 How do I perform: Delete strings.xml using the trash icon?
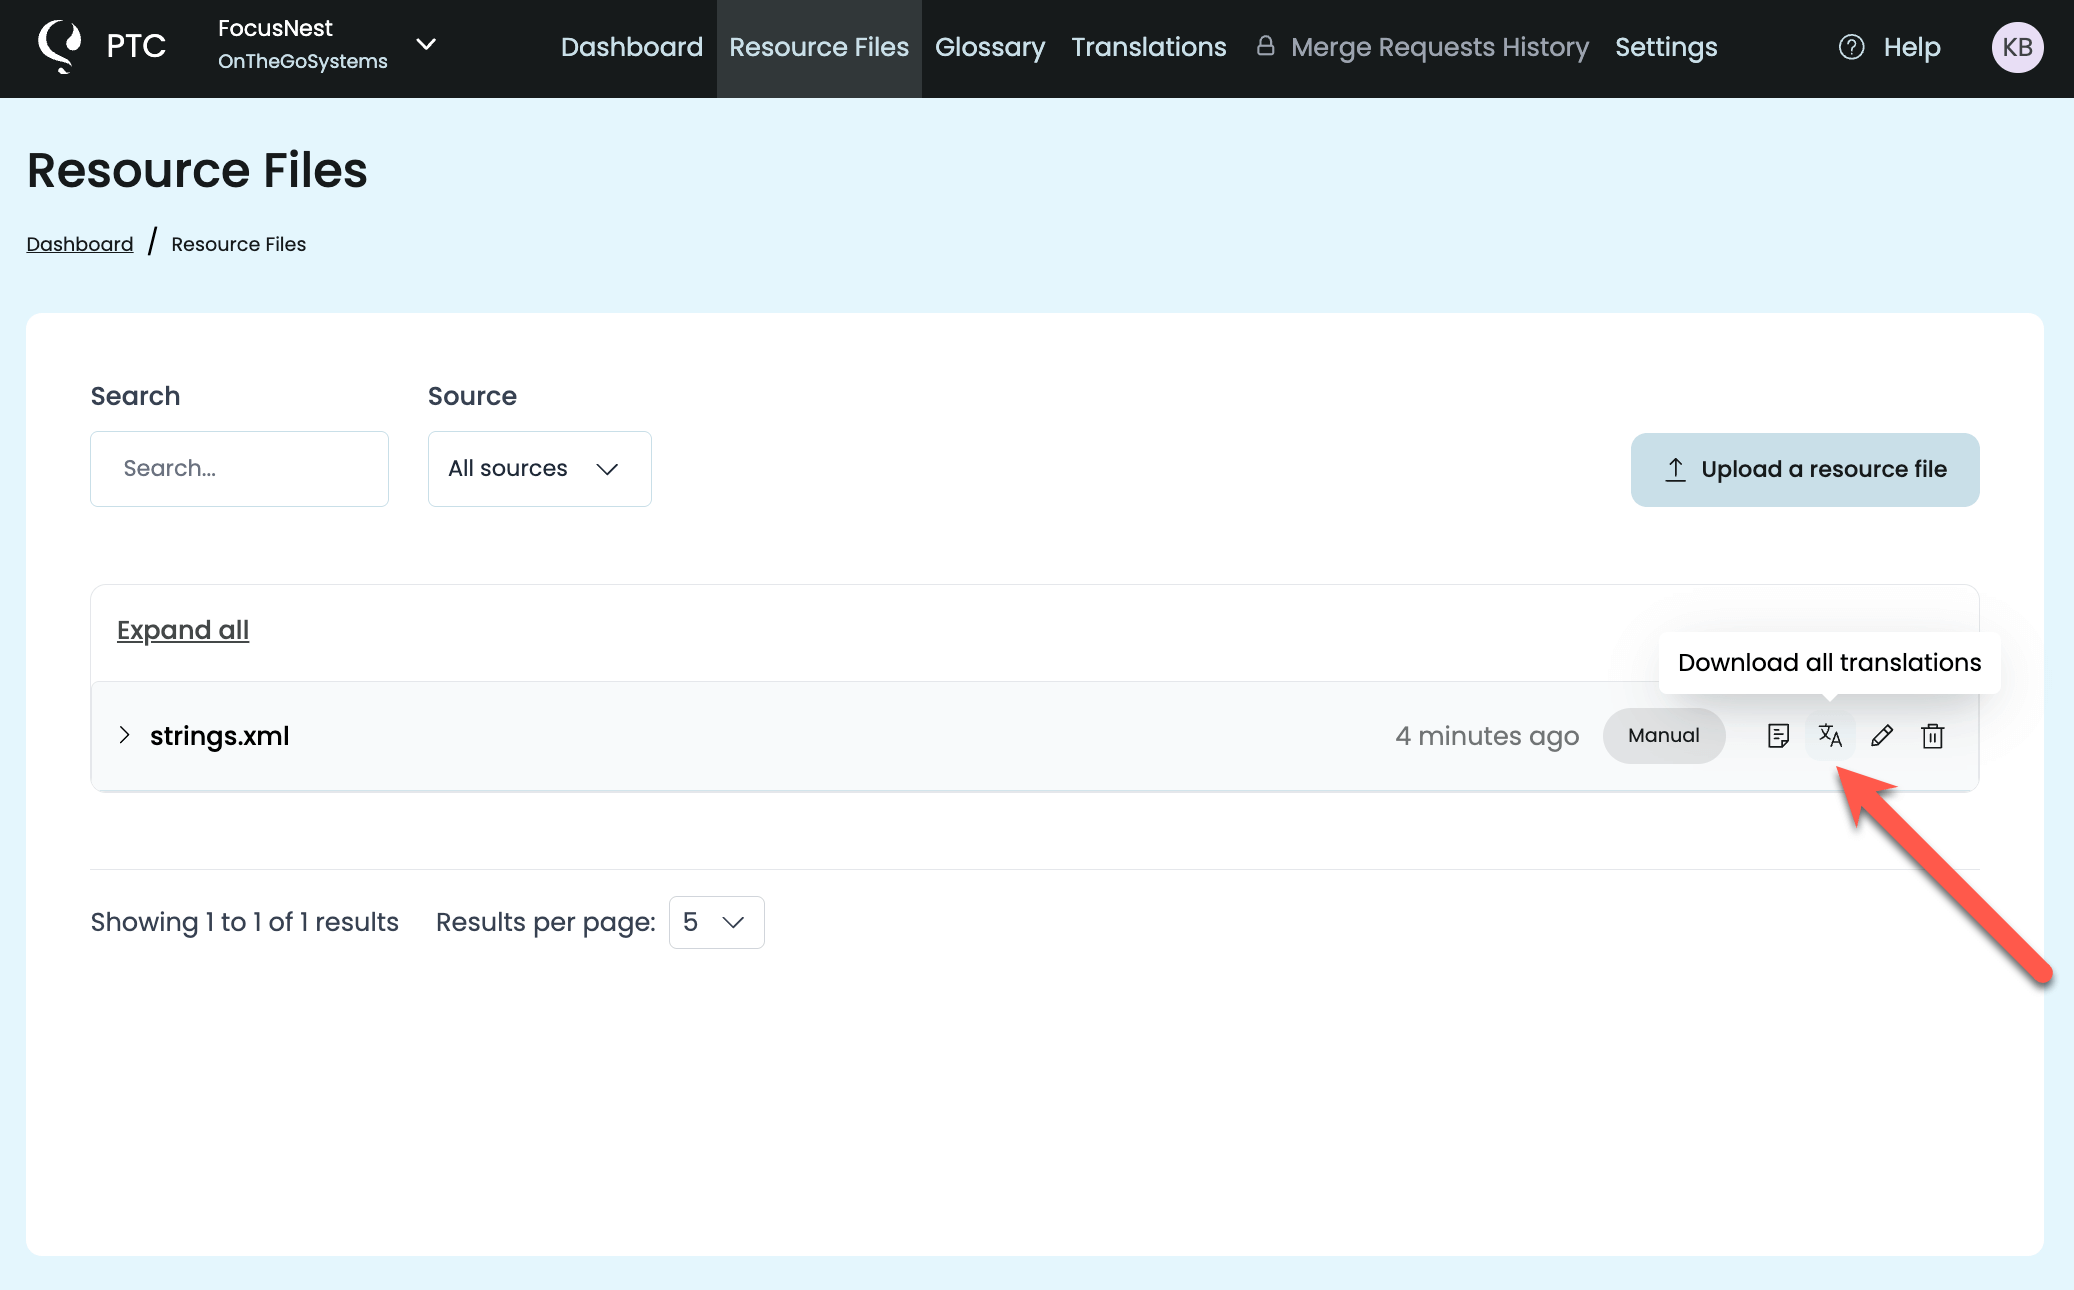(1933, 736)
